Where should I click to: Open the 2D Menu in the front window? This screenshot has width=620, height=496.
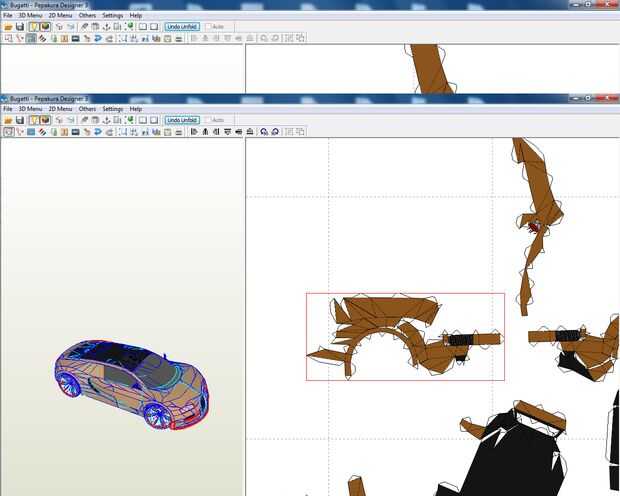(60, 109)
